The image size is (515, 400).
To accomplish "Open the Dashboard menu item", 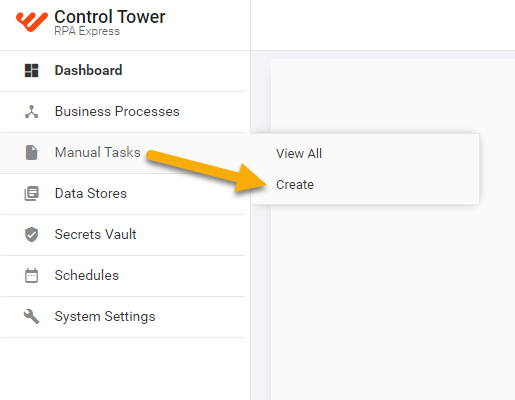I will tap(123, 71).
